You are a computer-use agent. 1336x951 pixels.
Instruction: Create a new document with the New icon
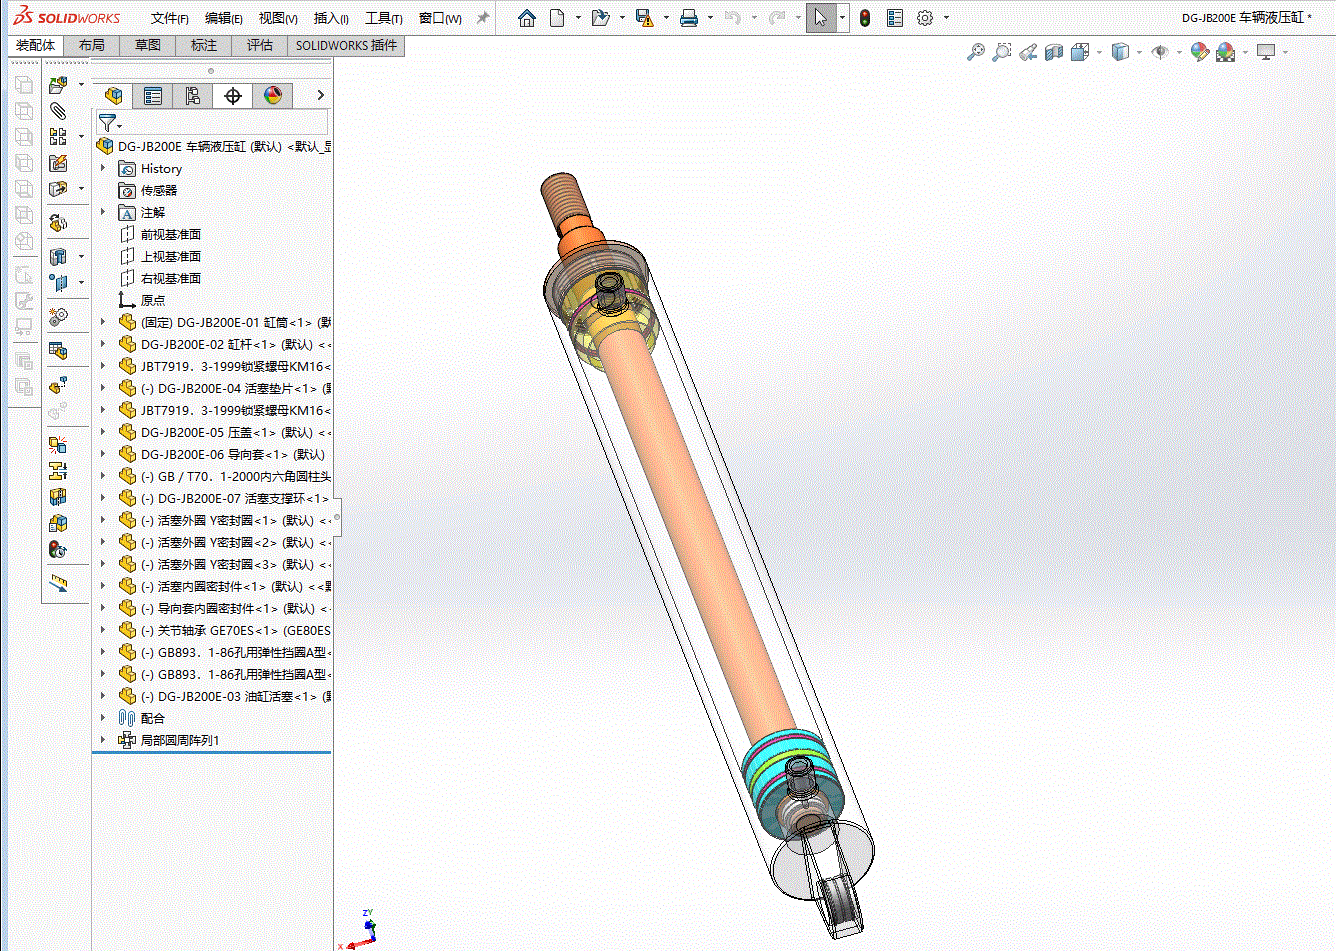[x=558, y=18]
